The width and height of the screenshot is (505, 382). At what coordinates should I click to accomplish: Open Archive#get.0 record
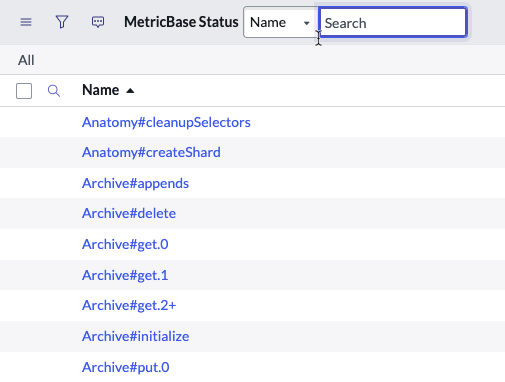125,244
